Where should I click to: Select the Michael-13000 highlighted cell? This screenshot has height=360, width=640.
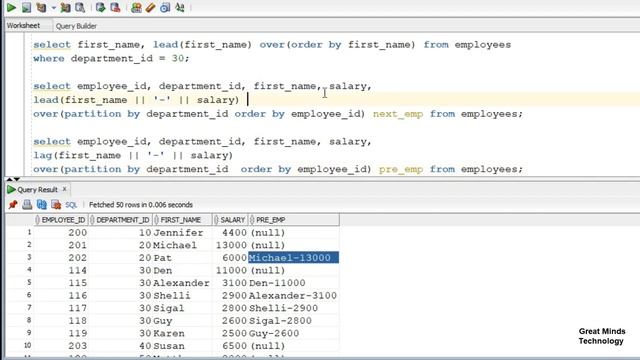(293, 258)
